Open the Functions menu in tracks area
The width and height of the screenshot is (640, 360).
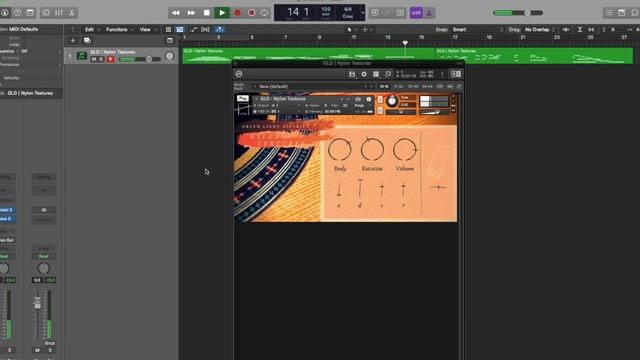tap(117, 29)
